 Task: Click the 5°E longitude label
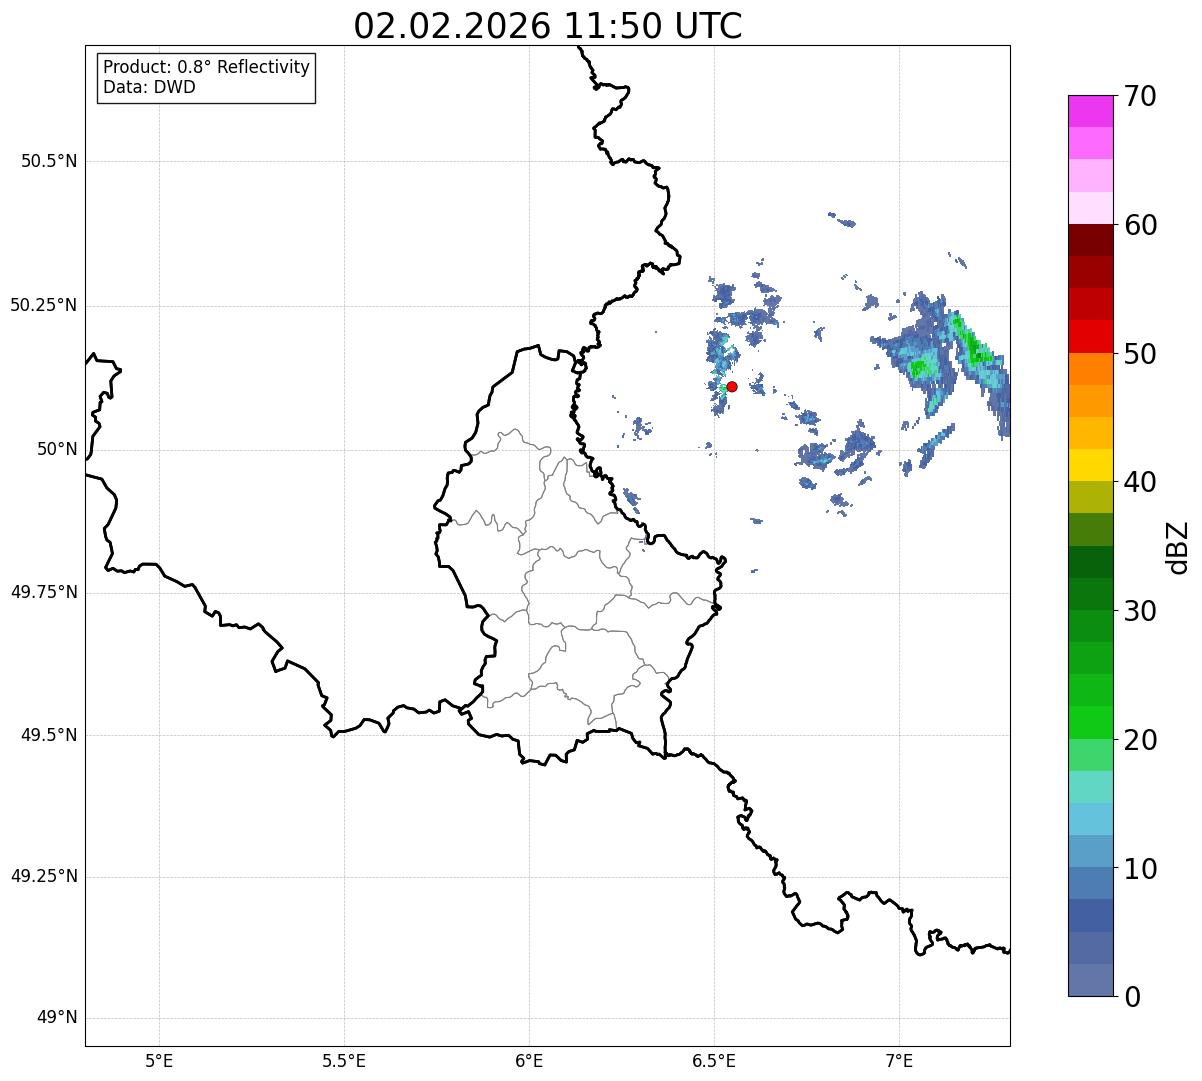(159, 1060)
